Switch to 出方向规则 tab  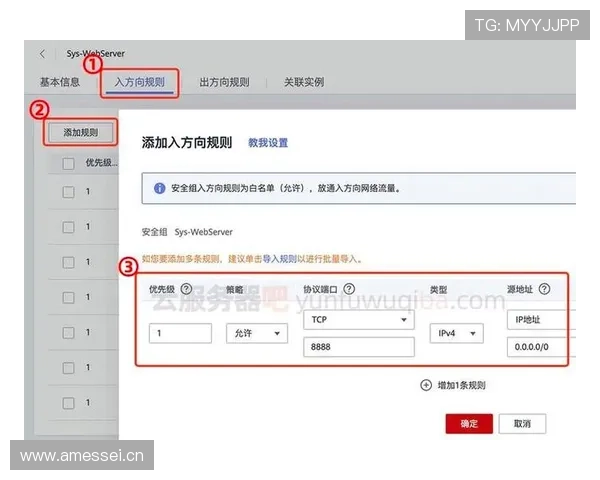(224, 82)
